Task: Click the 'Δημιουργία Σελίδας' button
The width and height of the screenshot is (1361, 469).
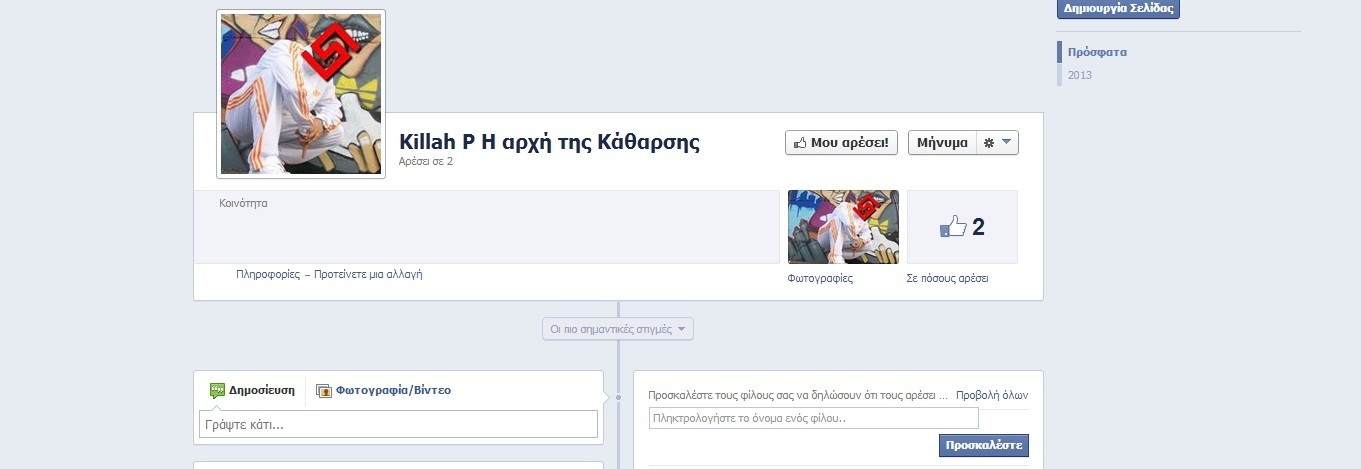Action: [1119, 9]
